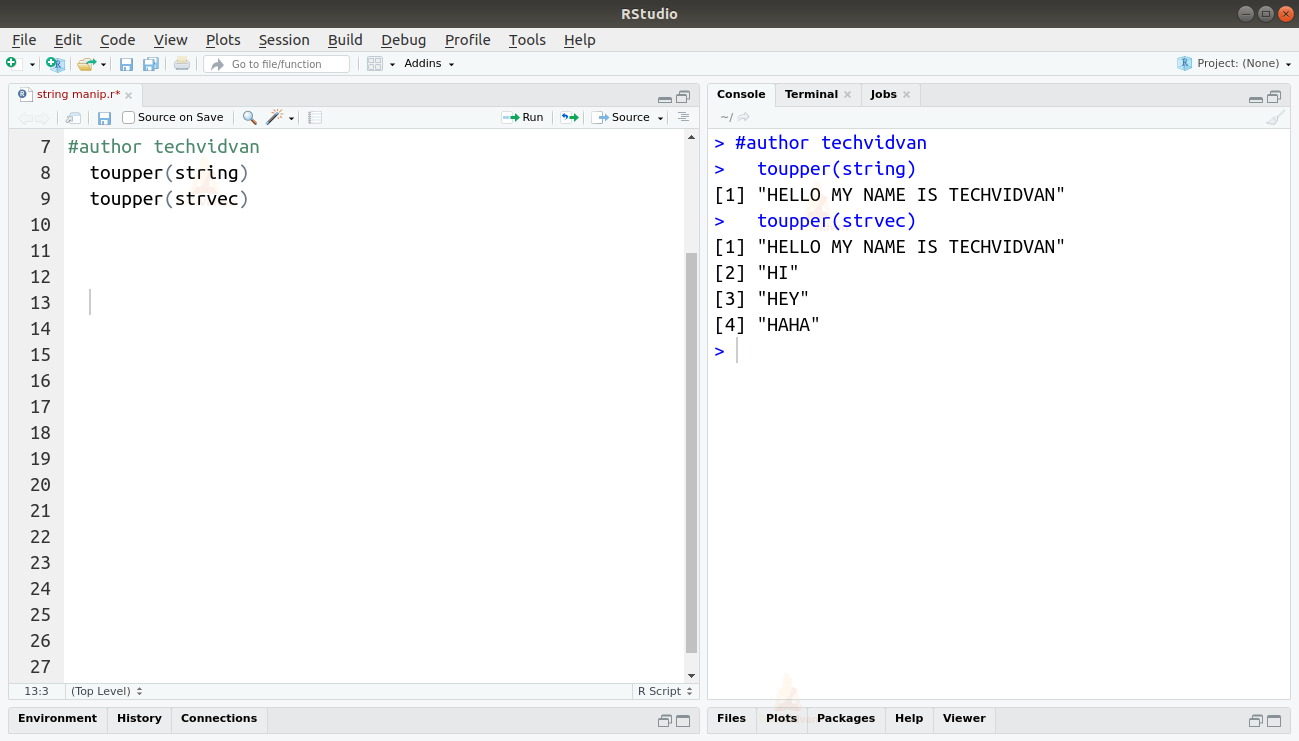Create a new project using the toolbar icon

pyautogui.click(x=53, y=63)
